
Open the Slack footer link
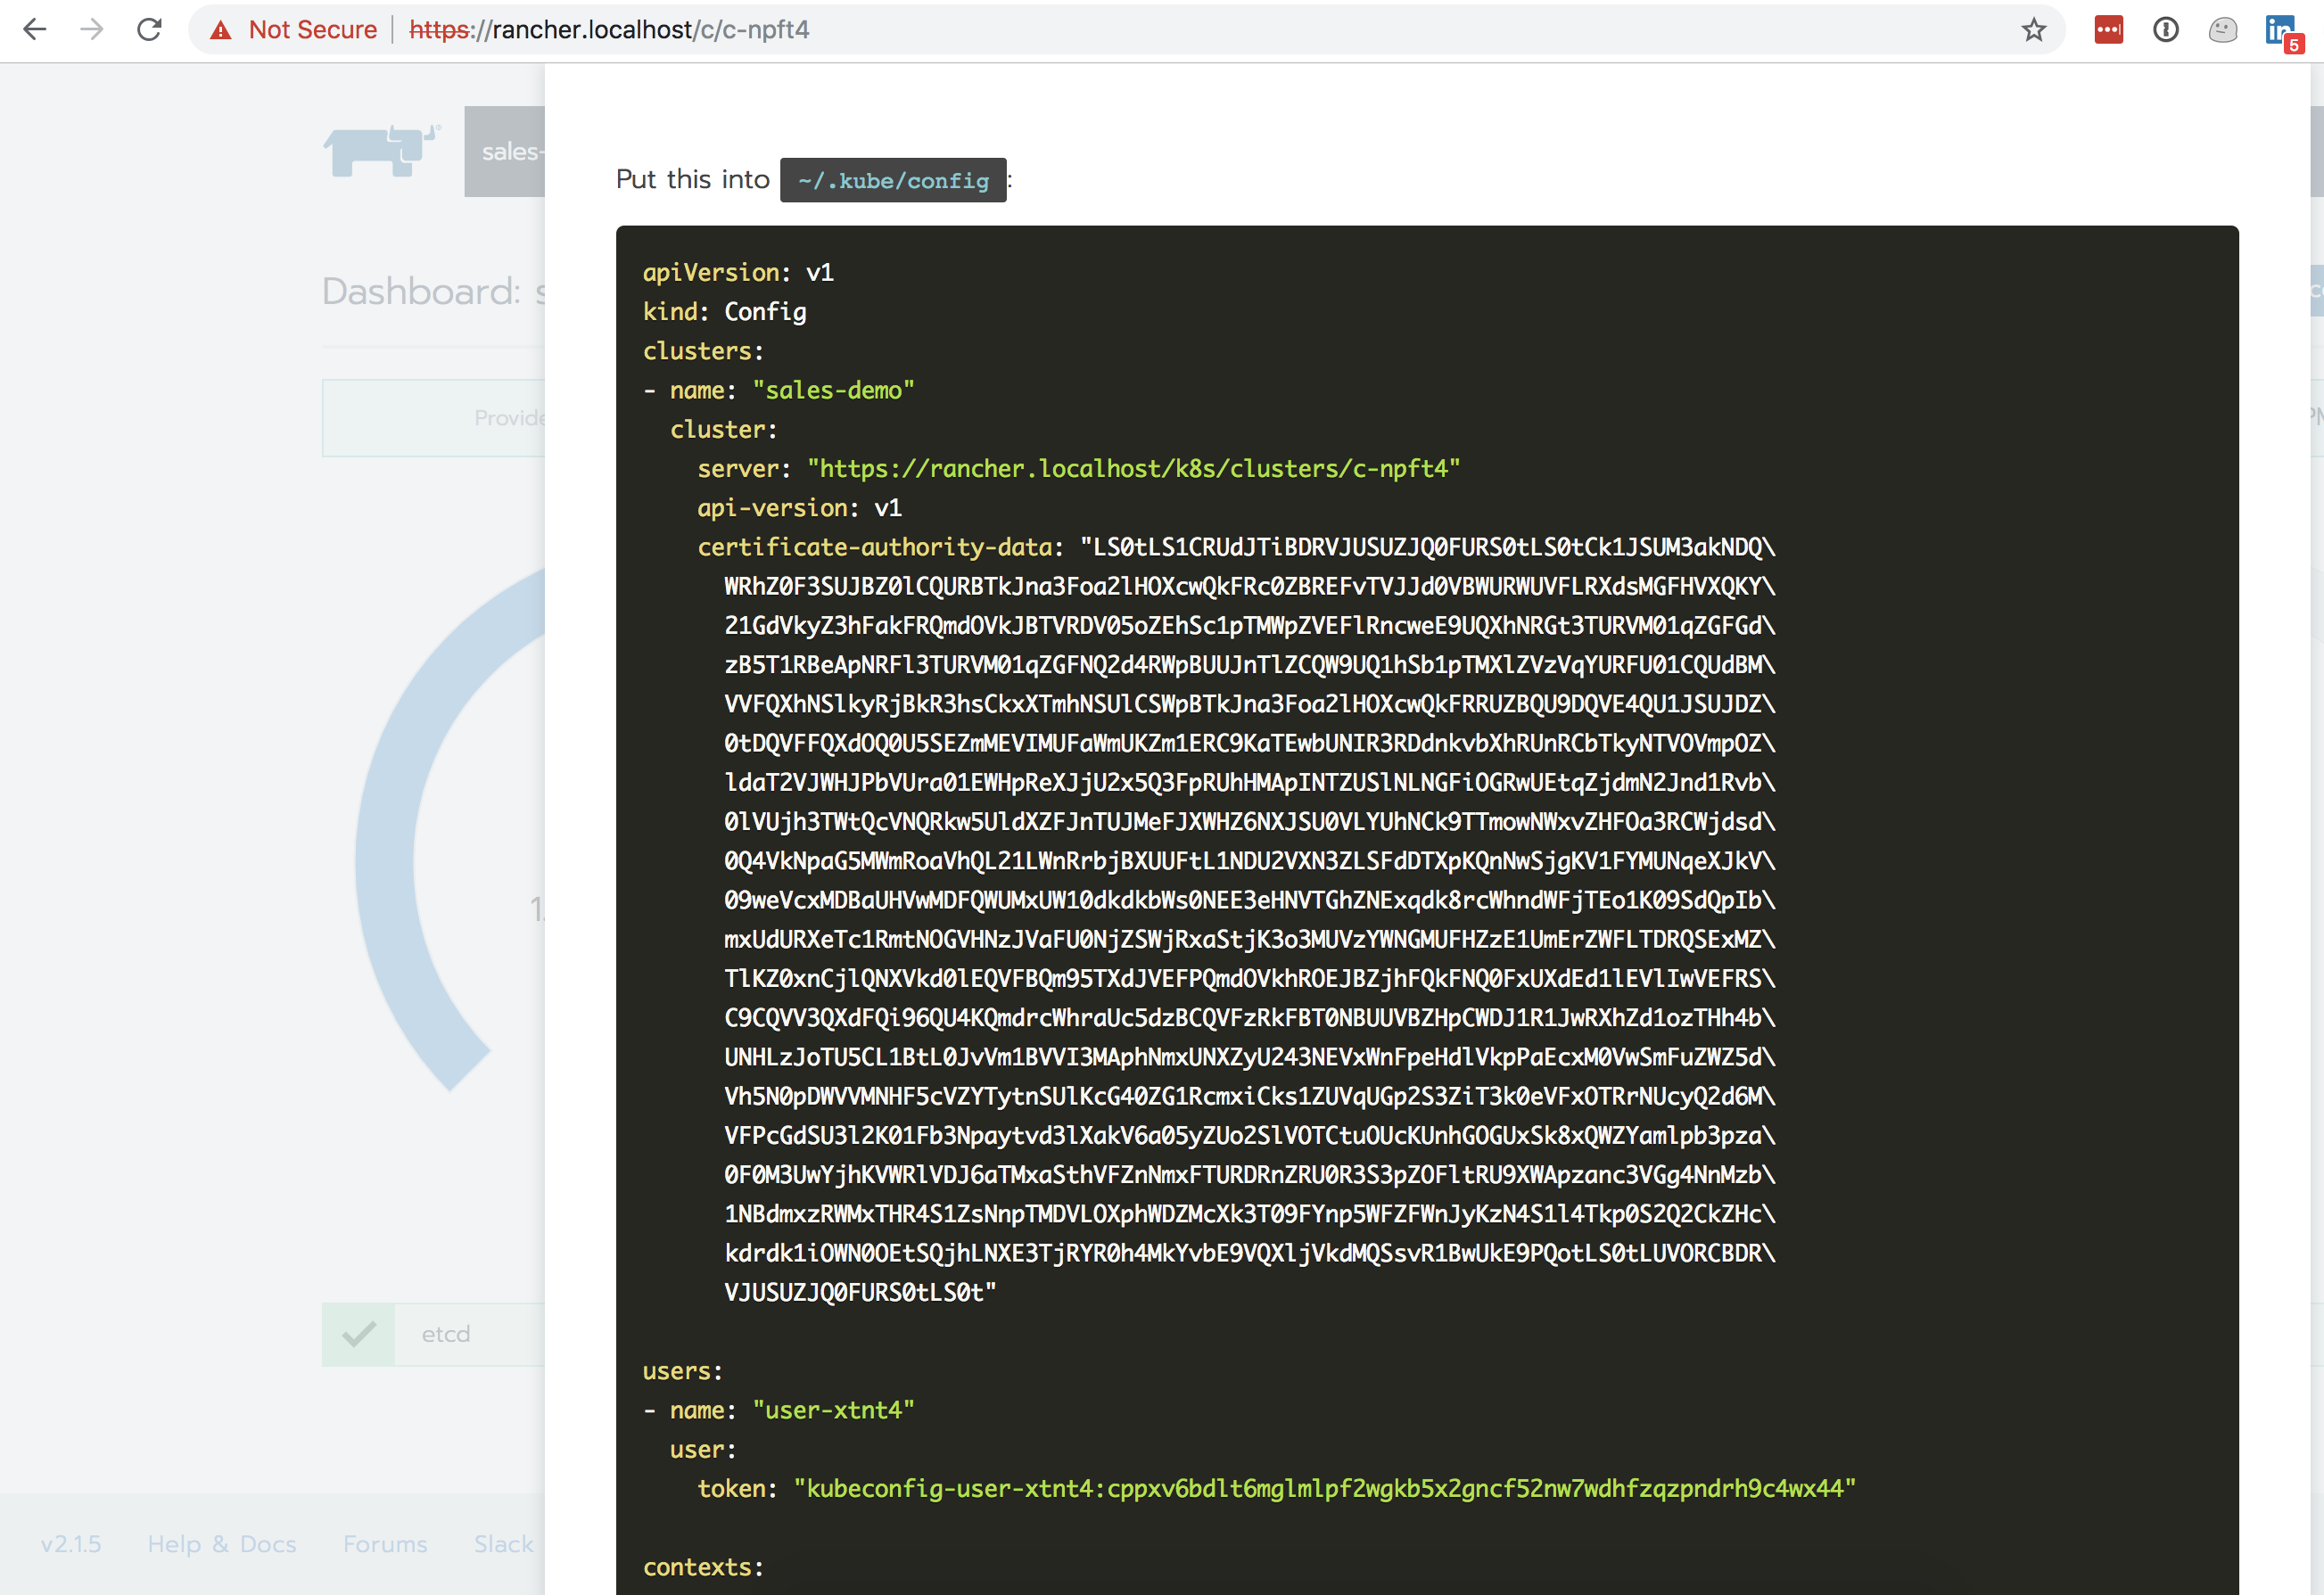pos(503,1544)
